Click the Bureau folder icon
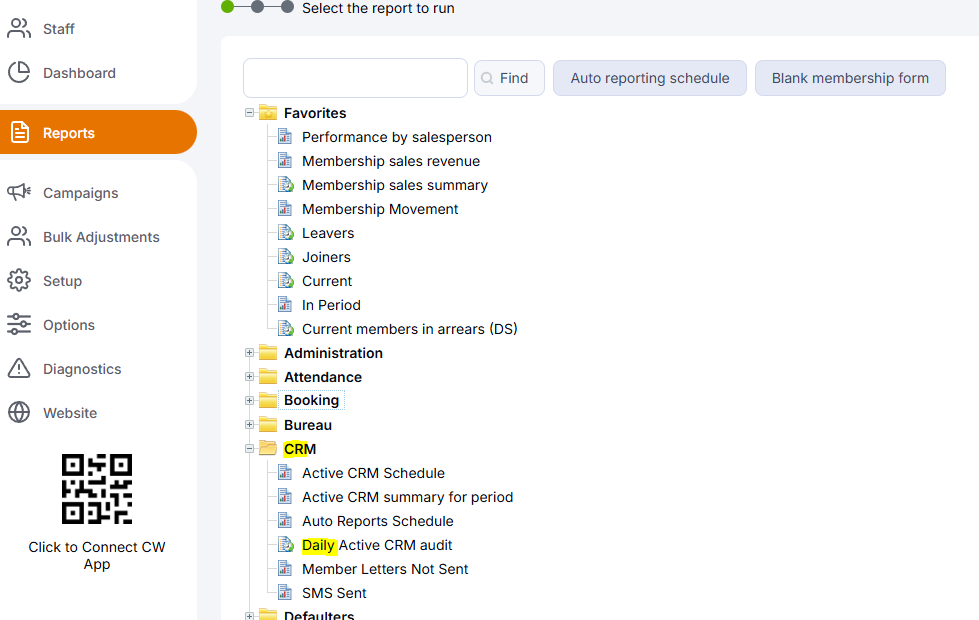 [268, 425]
